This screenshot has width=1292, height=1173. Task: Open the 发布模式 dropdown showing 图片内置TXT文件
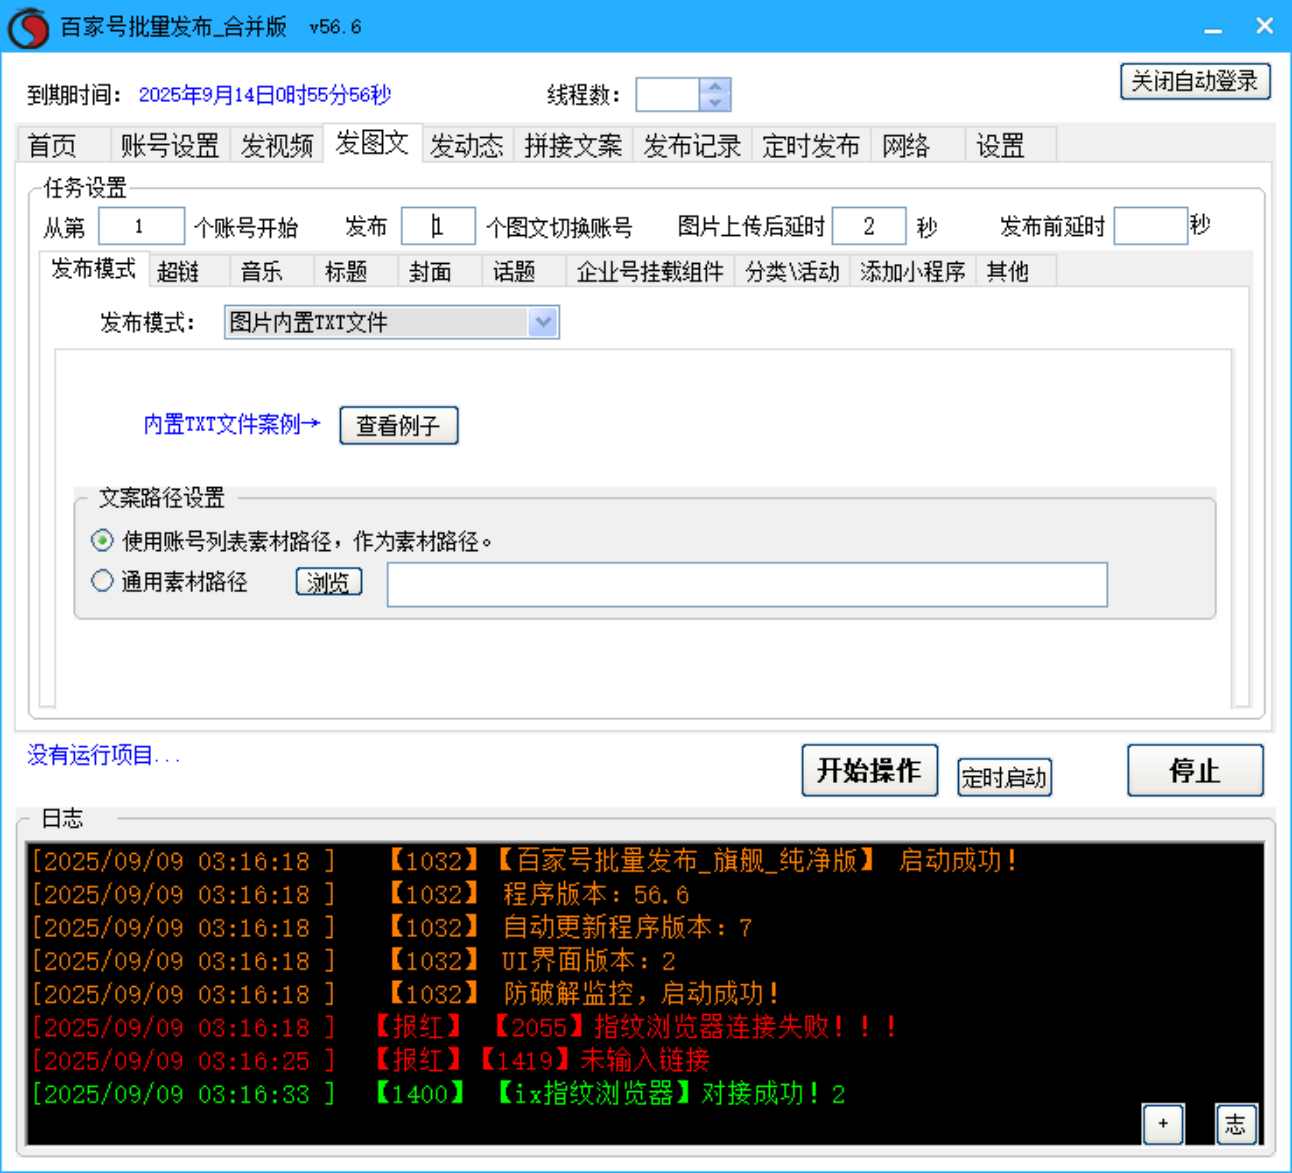click(x=543, y=322)
